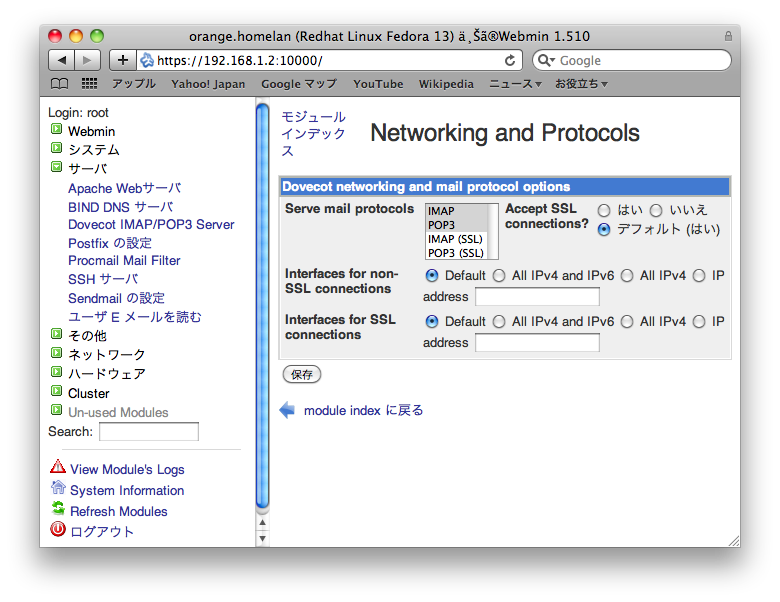Reload the page in address bar
Viewport: 780px width, 602px height.
(x=510, y=60)
